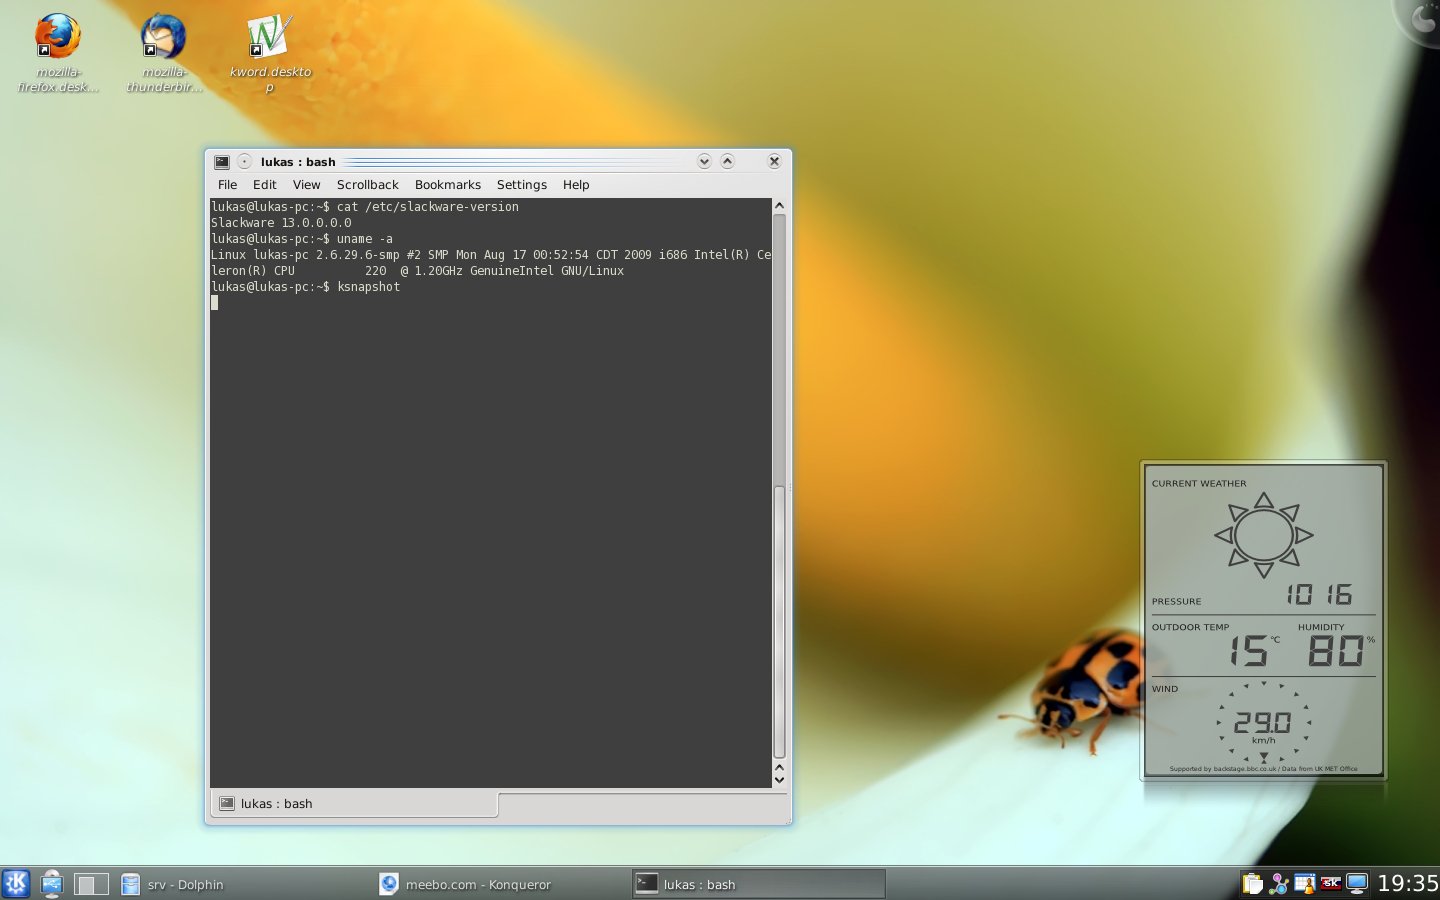Select the Mozilla Thunderbird desktop icon

(163, 37)
